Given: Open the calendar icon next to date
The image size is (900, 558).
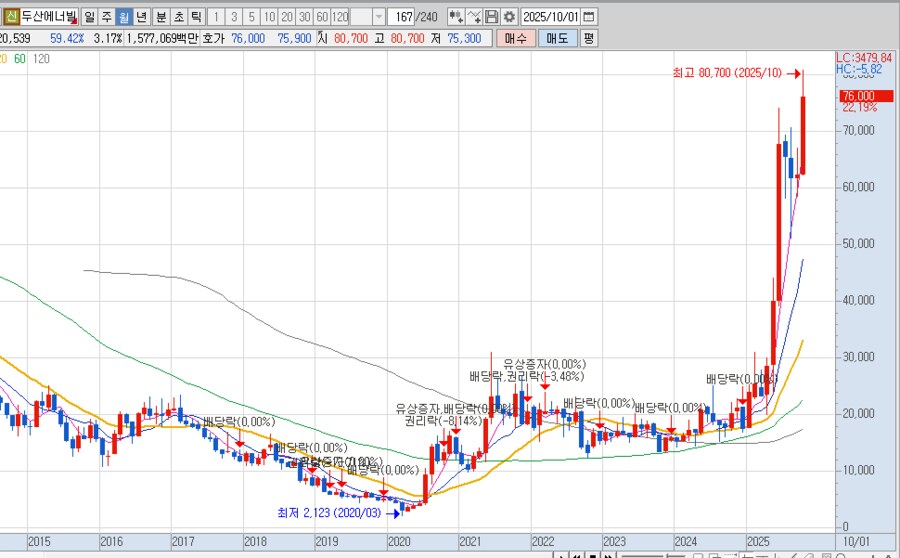Looking at the screenshot, I should 588,17.
